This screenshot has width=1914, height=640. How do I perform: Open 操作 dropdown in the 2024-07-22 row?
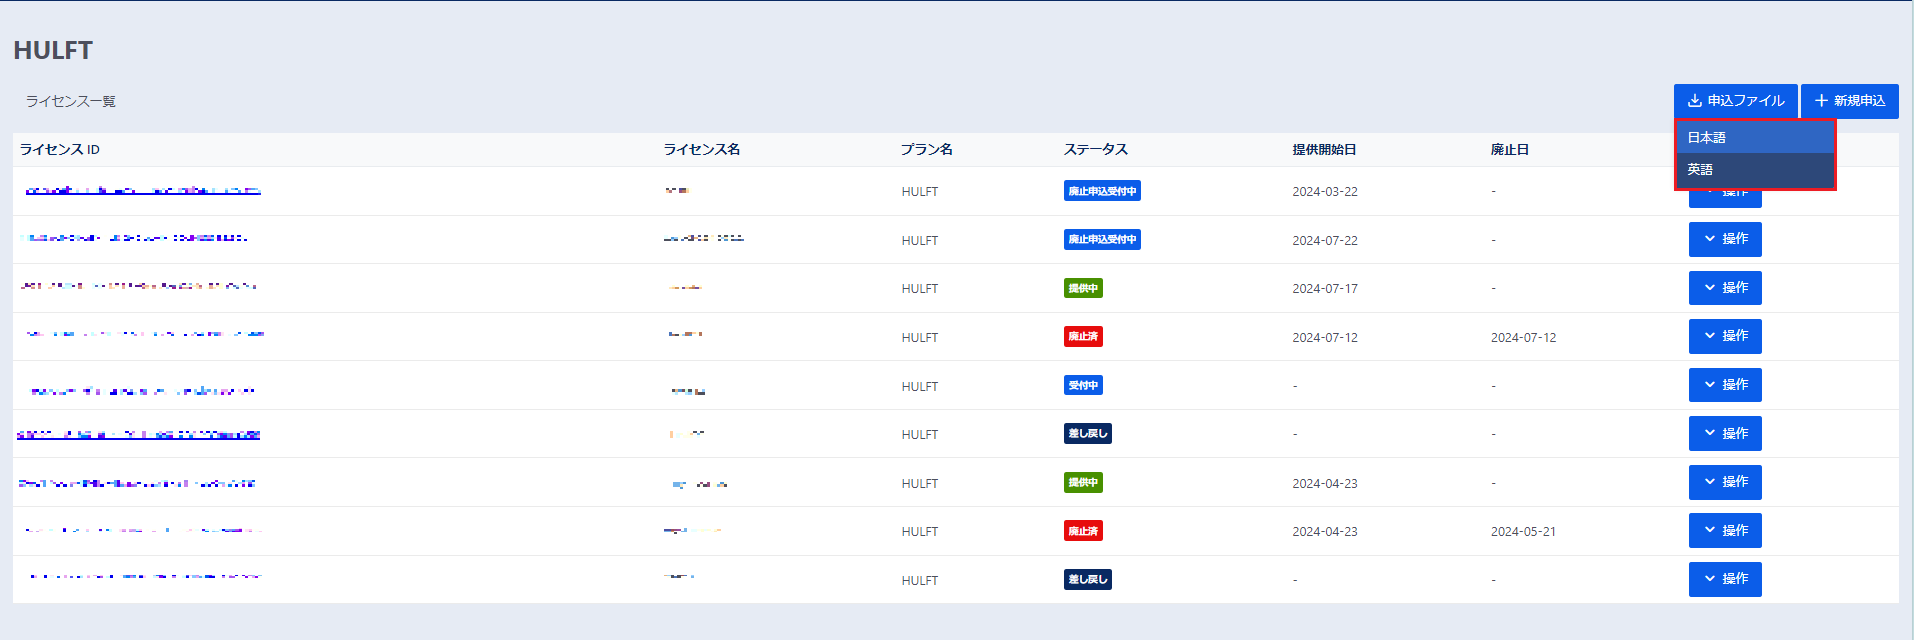tap(1725, 239)
